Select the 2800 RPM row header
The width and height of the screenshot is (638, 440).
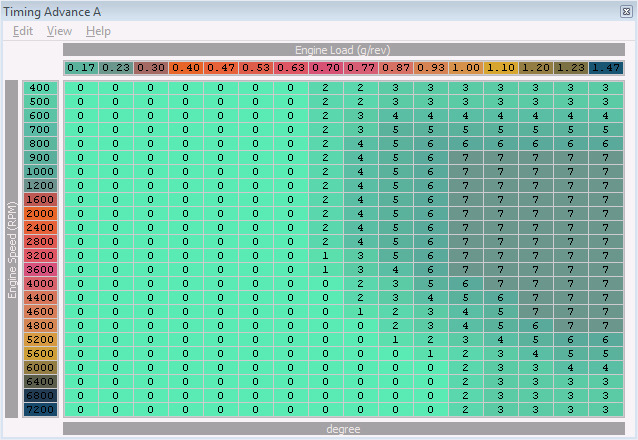coord(40,241)
